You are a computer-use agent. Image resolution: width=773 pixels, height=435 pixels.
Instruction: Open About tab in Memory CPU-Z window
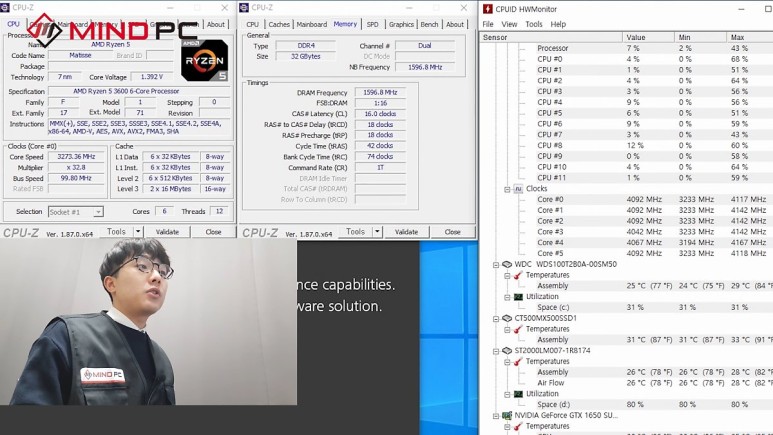455,24
